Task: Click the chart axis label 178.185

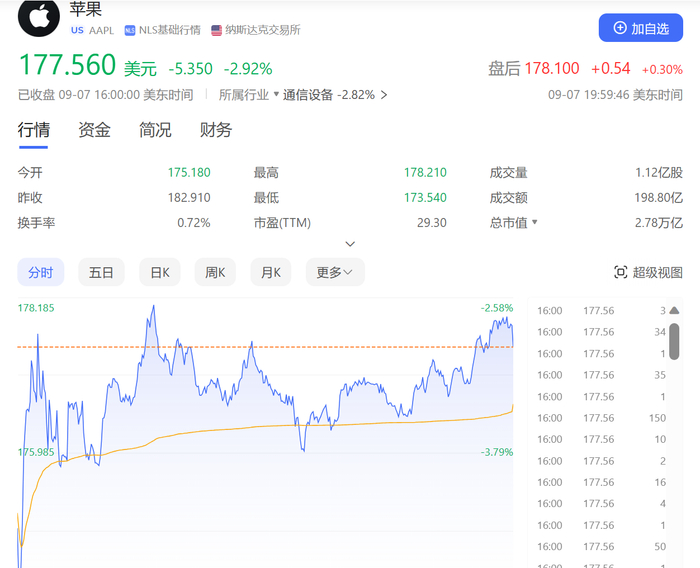Action: coord(36,308)
